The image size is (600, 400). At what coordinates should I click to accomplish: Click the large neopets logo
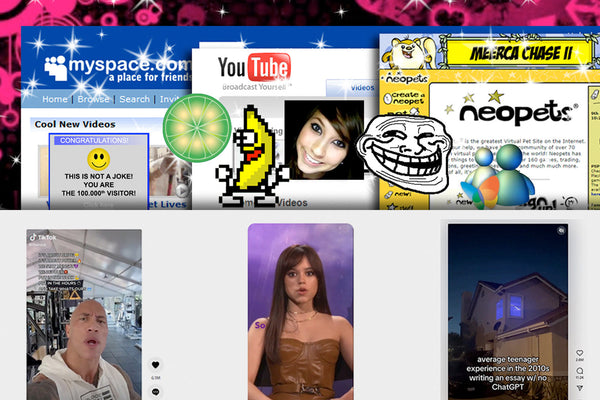pyautogui.click(x=517, y=112)
